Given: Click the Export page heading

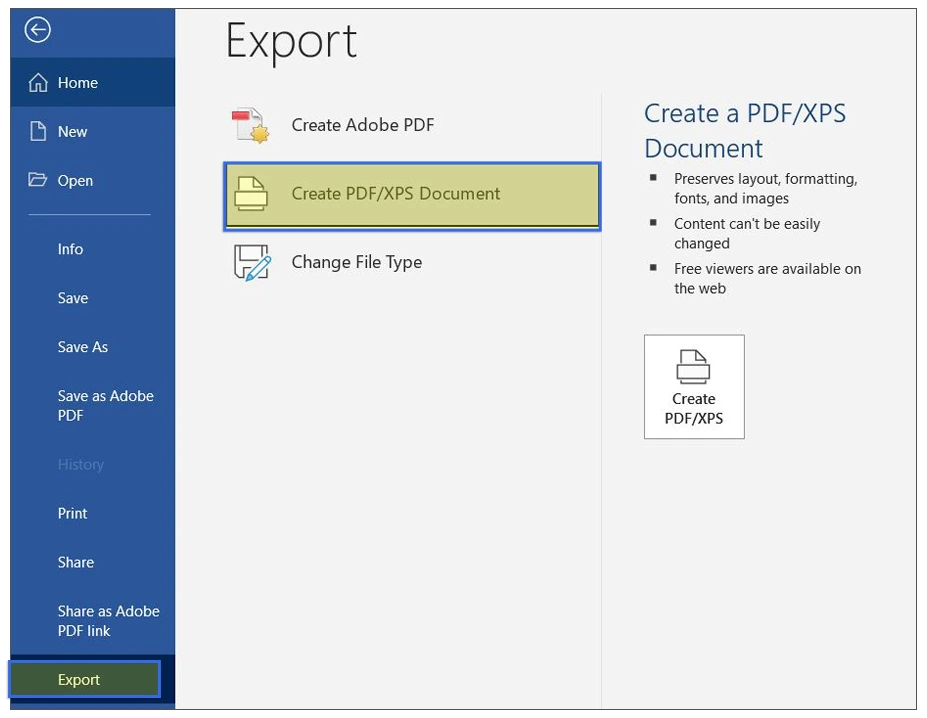Looking at the screenshot, I should 291,43.
